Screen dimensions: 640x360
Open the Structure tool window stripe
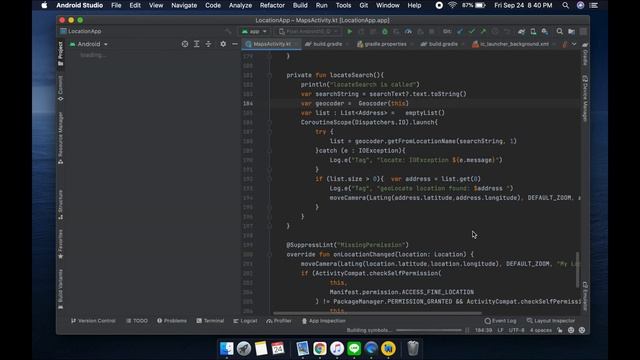(x=60, y=204)
